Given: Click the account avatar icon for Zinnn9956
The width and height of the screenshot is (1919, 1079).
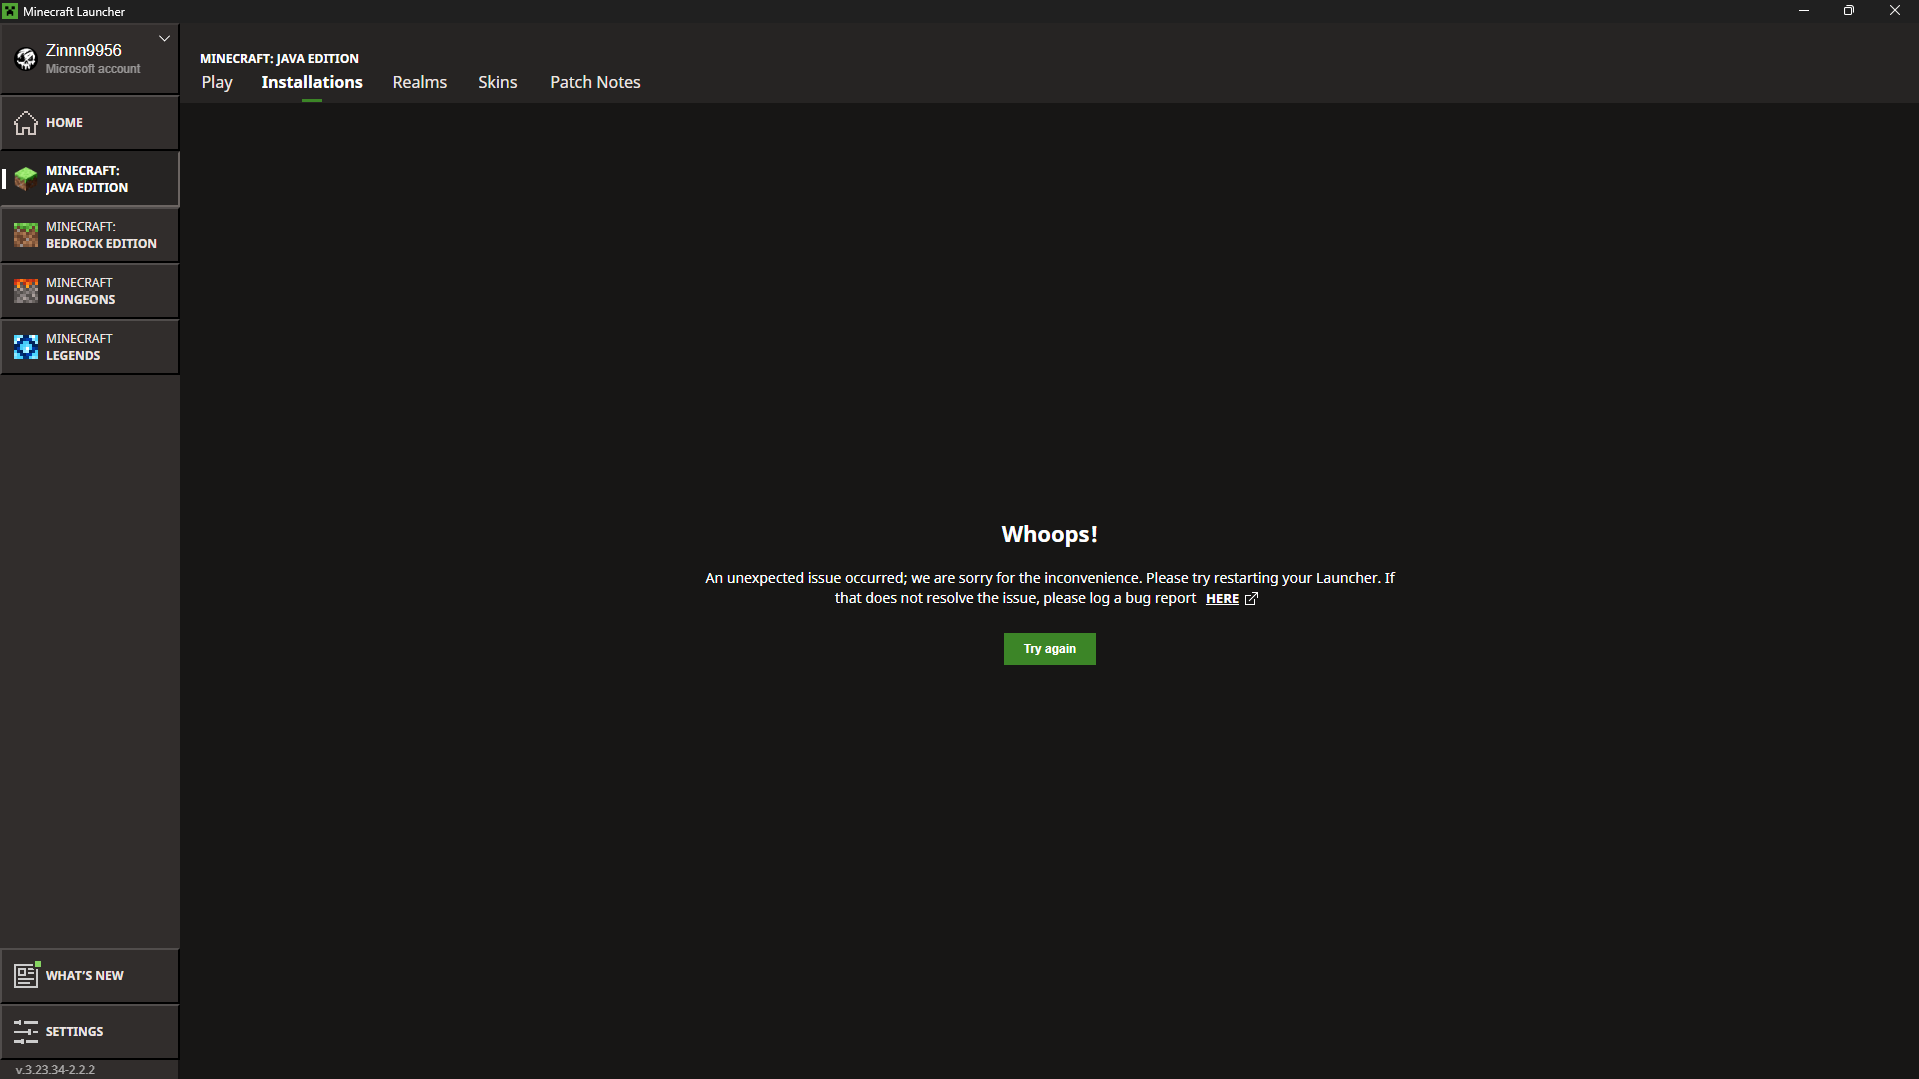Looking at the screenshot, I should click(26, 59).
